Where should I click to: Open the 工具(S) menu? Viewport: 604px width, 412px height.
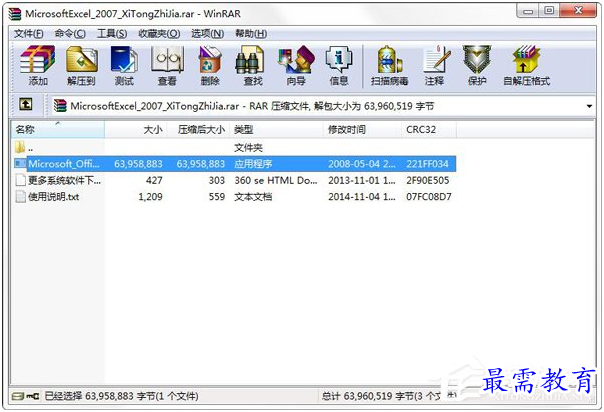point(112,34)
